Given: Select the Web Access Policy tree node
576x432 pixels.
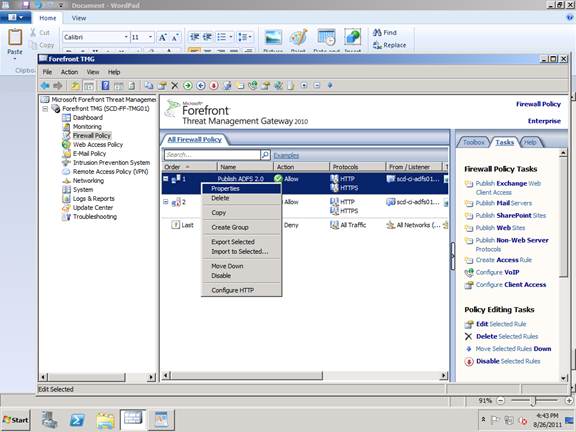Looking at the screenshot, I should (98, 145).
